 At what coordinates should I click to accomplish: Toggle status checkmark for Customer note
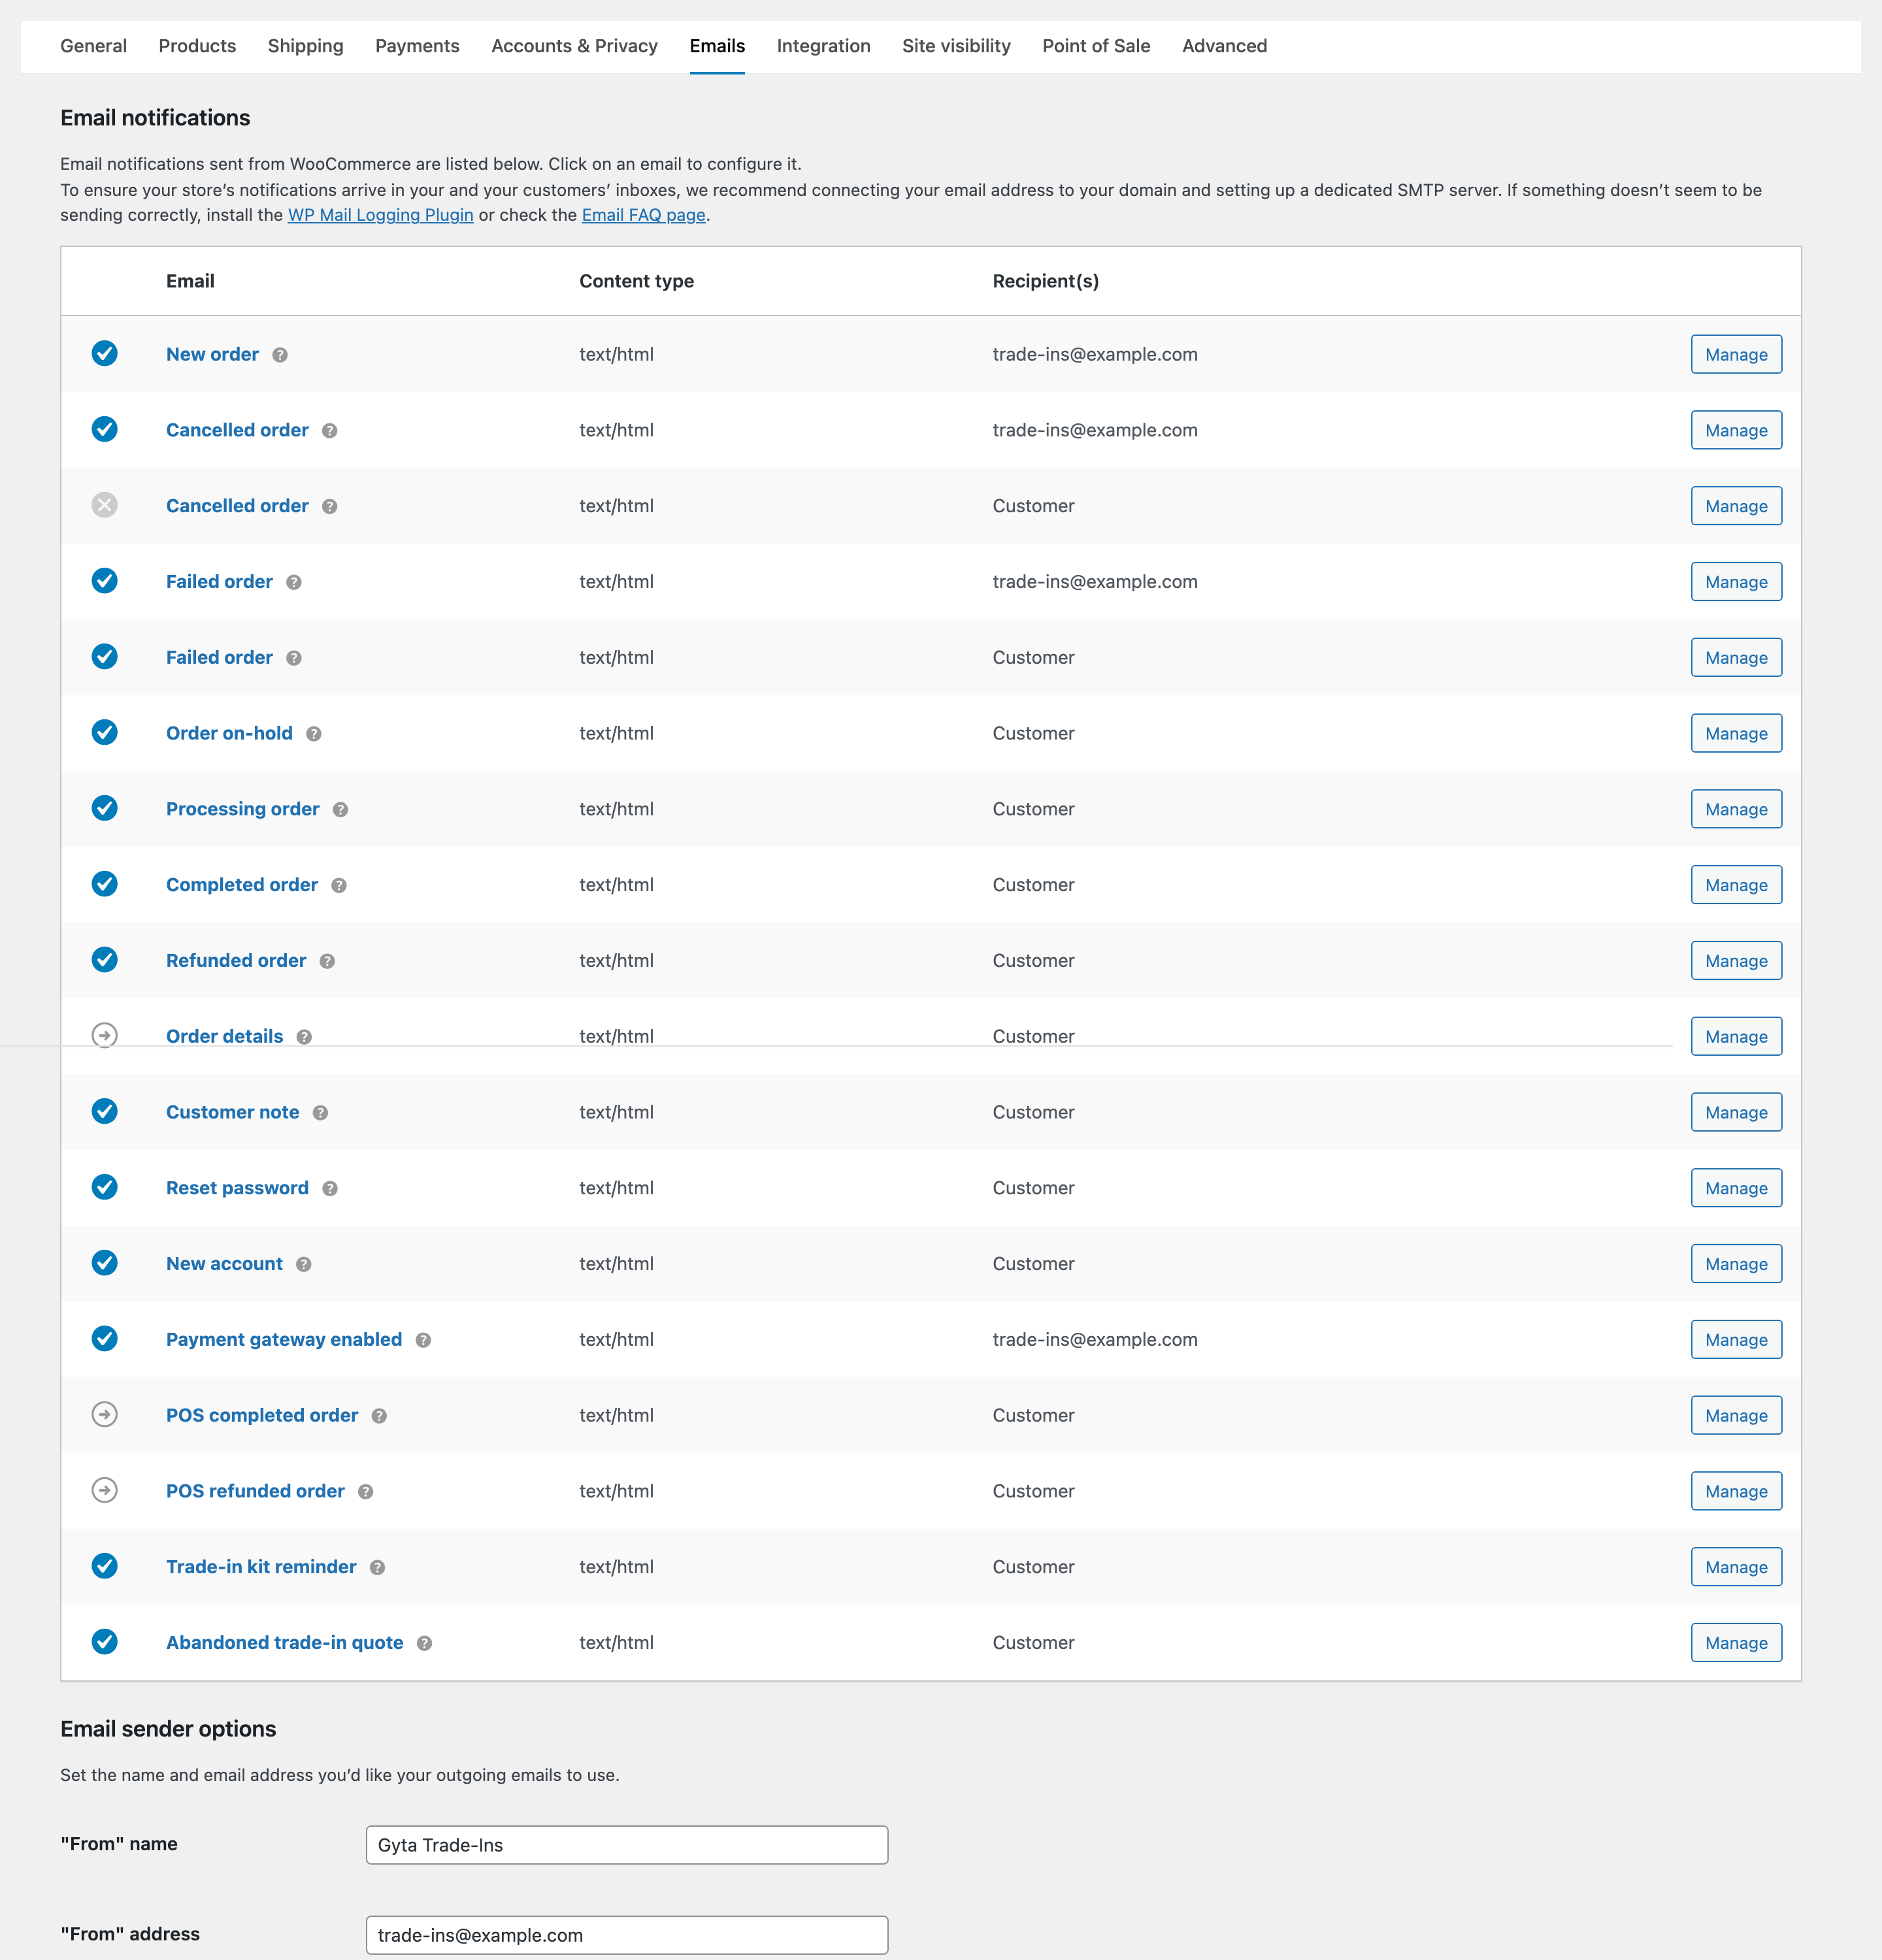105,1112
